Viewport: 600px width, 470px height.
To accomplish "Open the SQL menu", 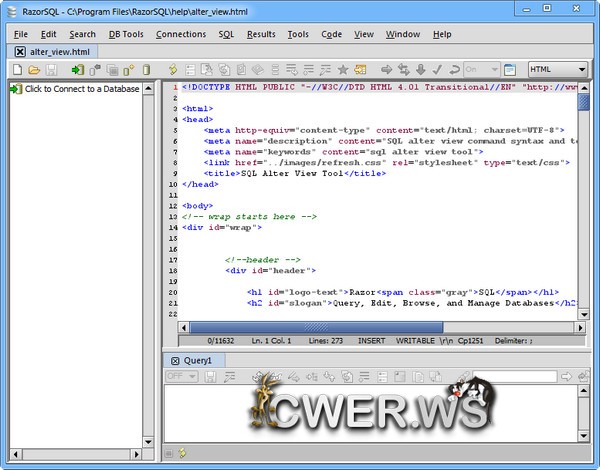I will pyautogui.click(x=226, y=34).
